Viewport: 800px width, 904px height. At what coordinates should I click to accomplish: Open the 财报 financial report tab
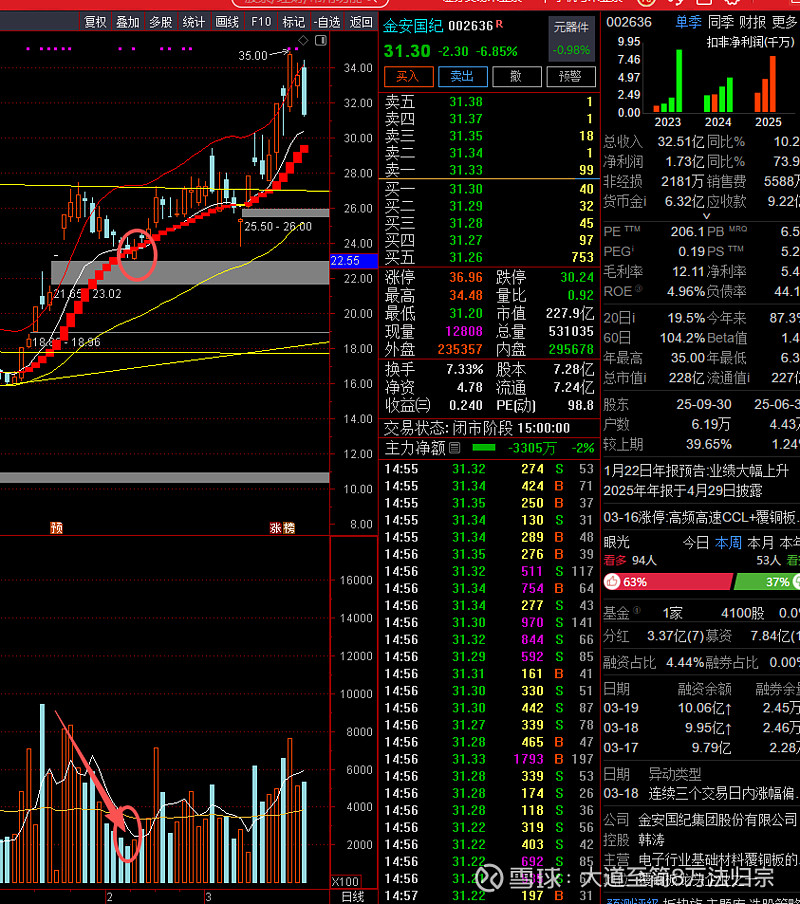[752, 22]
